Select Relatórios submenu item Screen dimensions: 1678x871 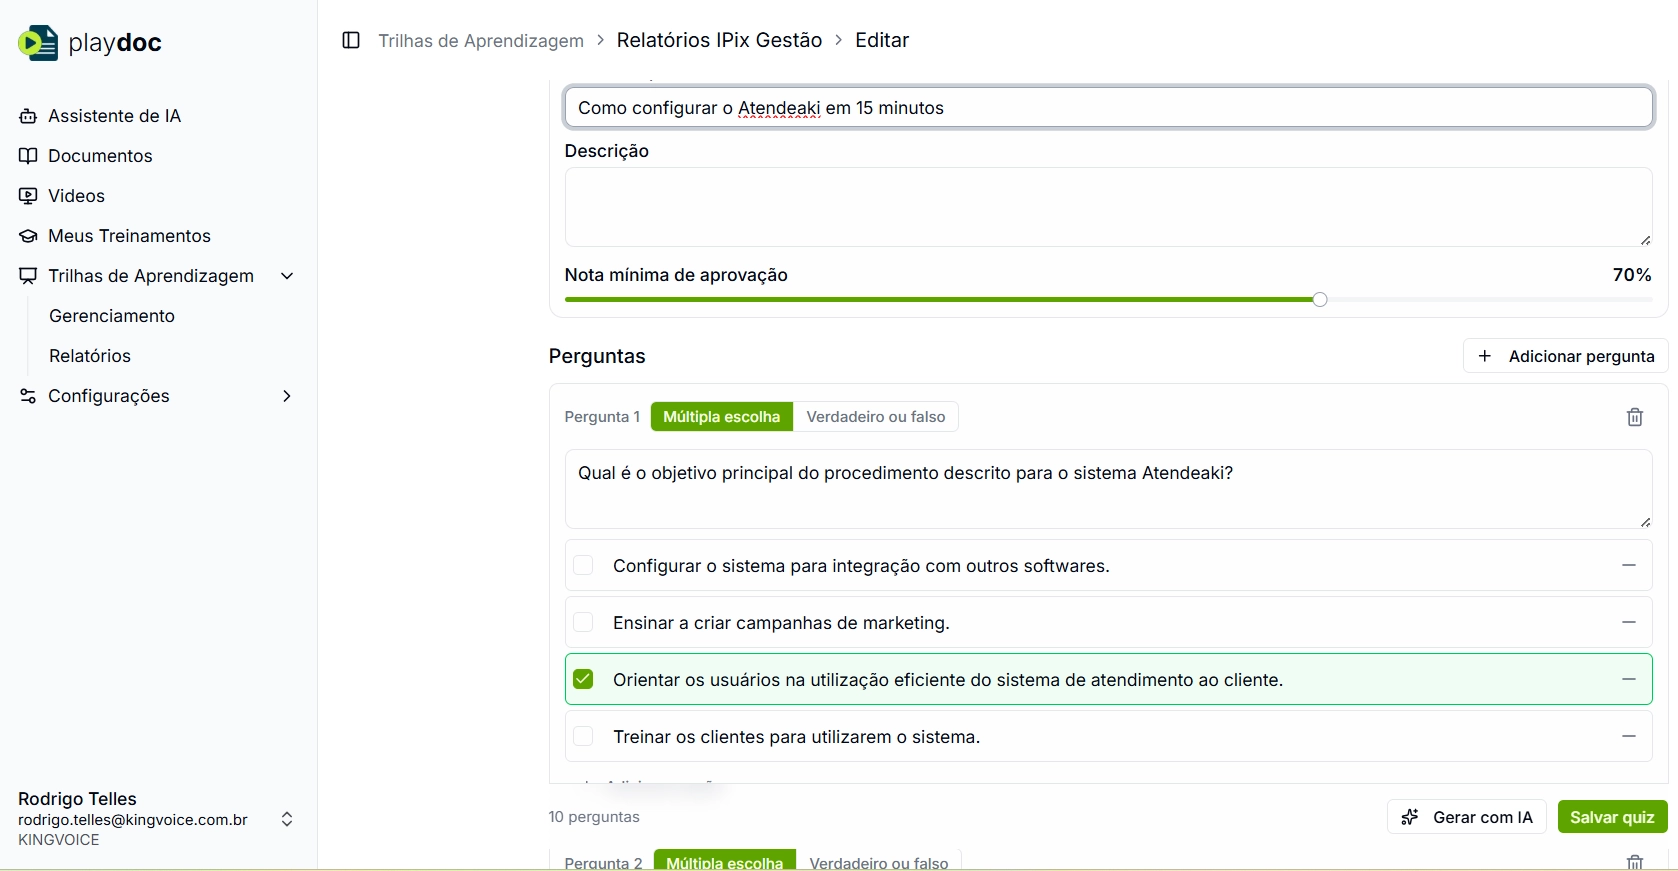tap(90, 356)
